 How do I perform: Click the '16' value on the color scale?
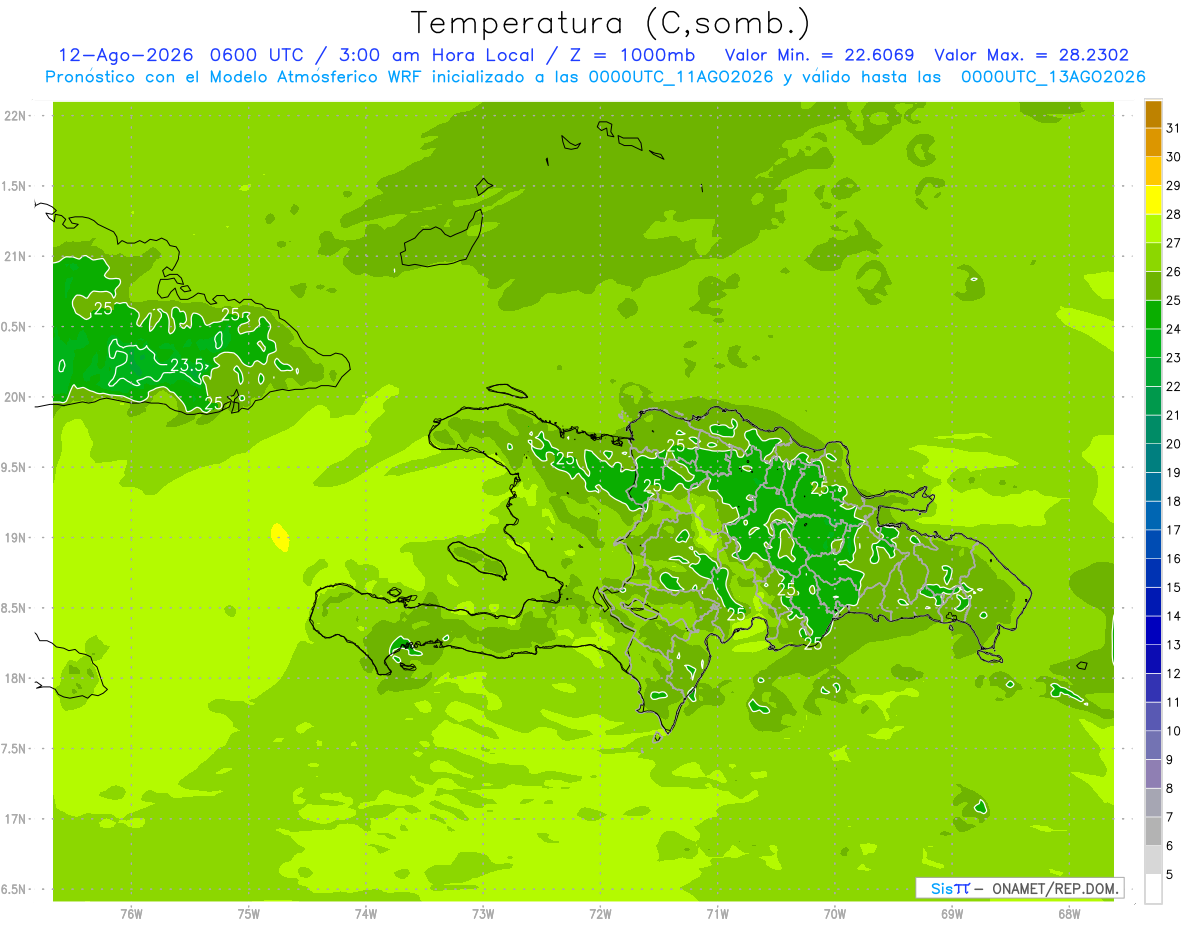[x=1174, y=559]
